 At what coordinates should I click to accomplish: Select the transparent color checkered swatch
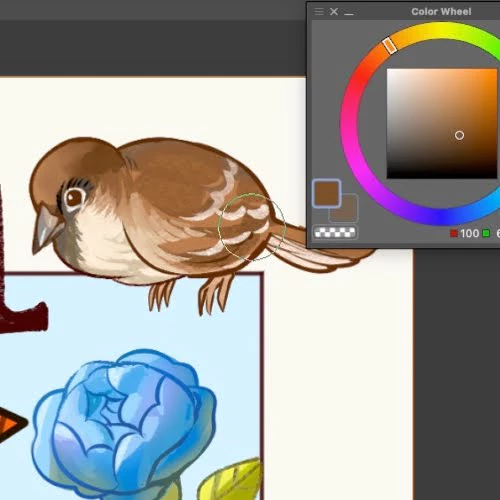coord(335,232)
